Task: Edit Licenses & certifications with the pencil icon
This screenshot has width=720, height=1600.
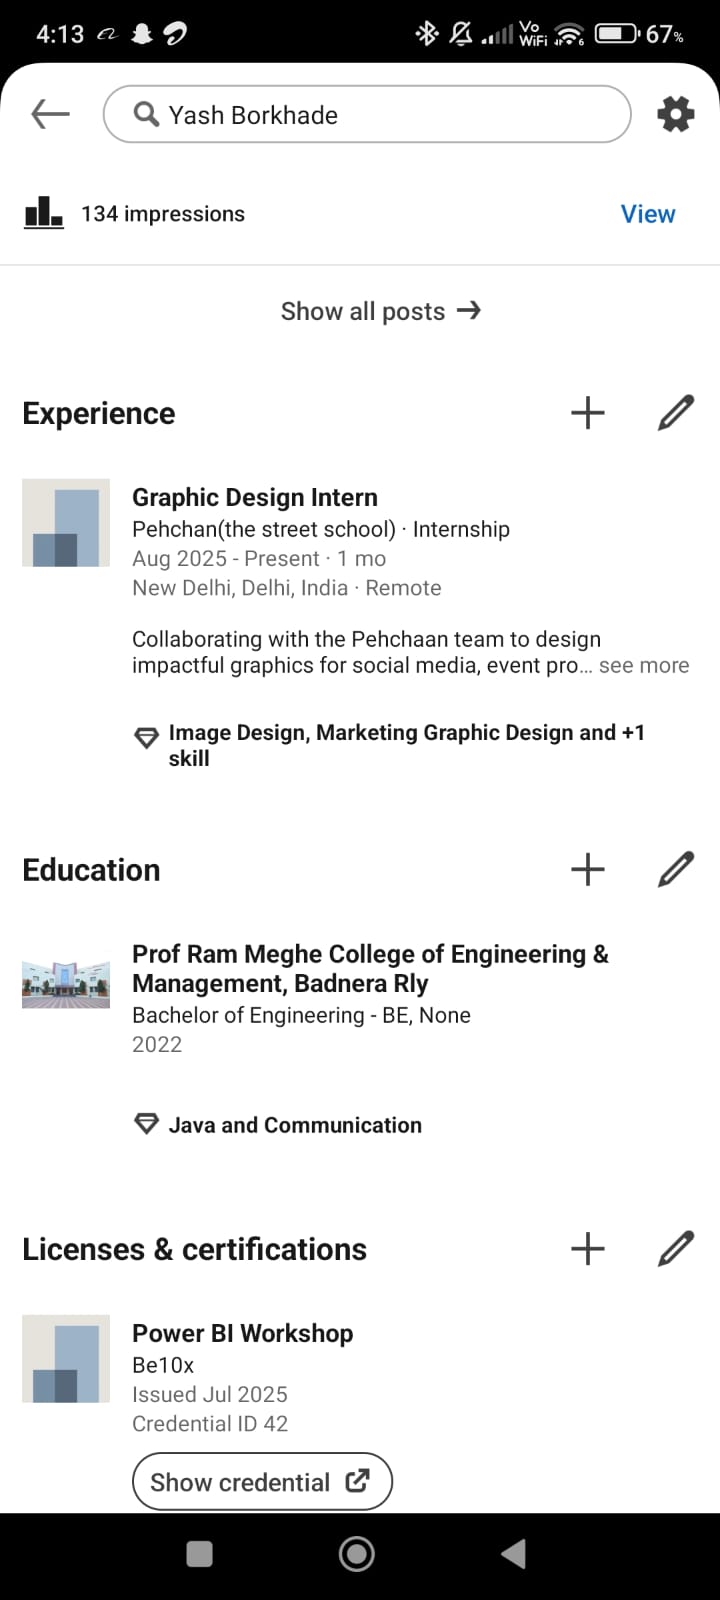Action: pyautogui.click(x=676, y=1248)
